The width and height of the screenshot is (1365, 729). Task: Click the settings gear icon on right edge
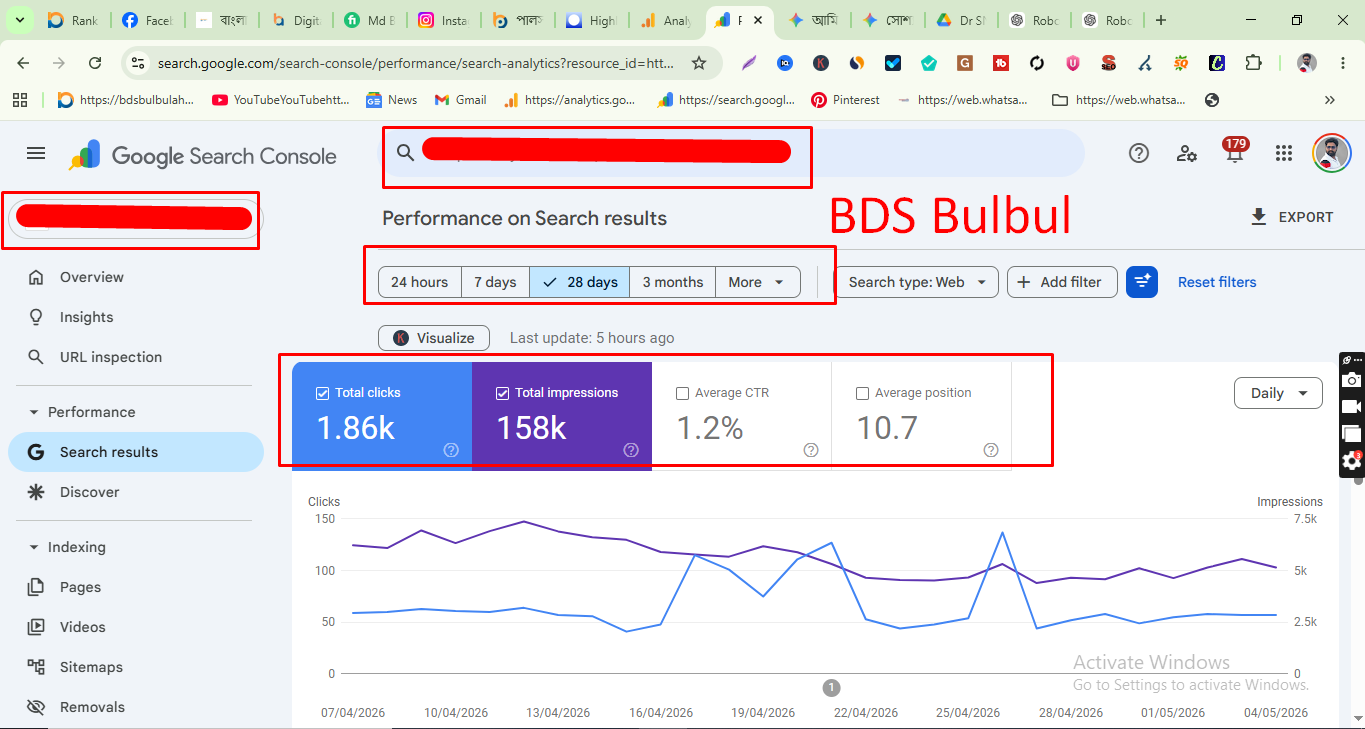(x=1352, y=460)
